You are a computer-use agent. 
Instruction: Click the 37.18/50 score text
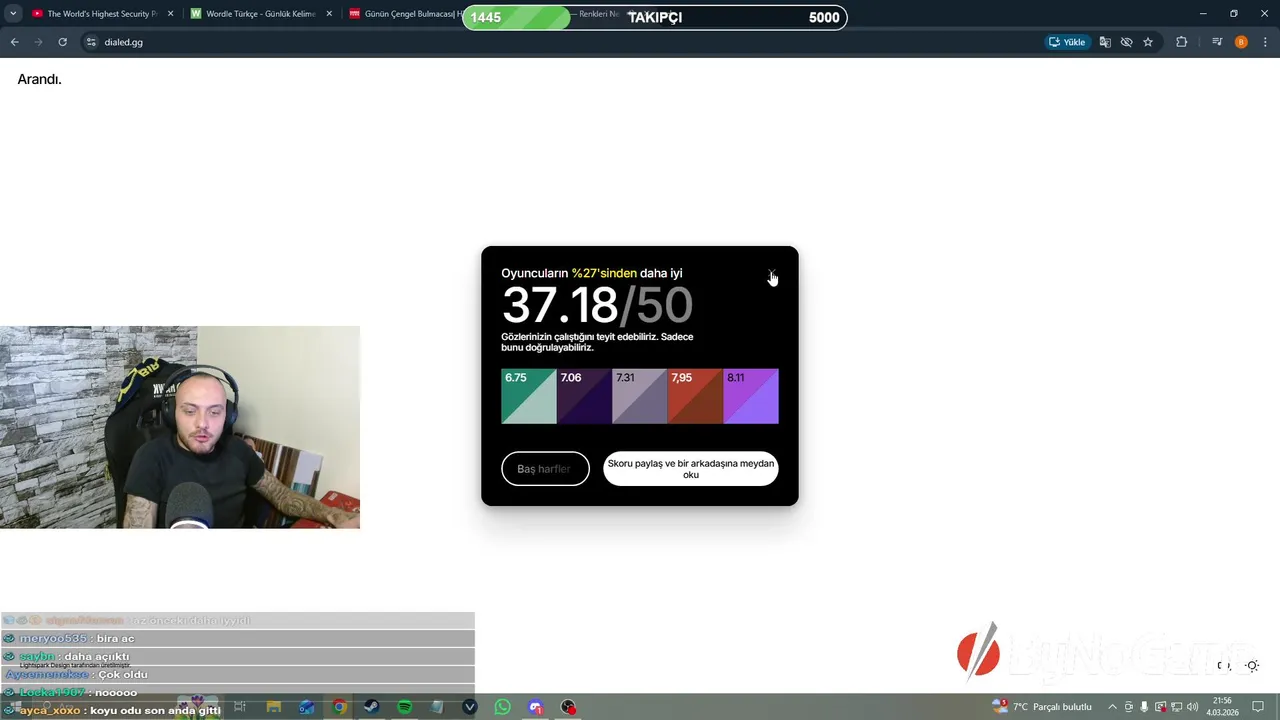pyautogui.click(x=597, y=305)
